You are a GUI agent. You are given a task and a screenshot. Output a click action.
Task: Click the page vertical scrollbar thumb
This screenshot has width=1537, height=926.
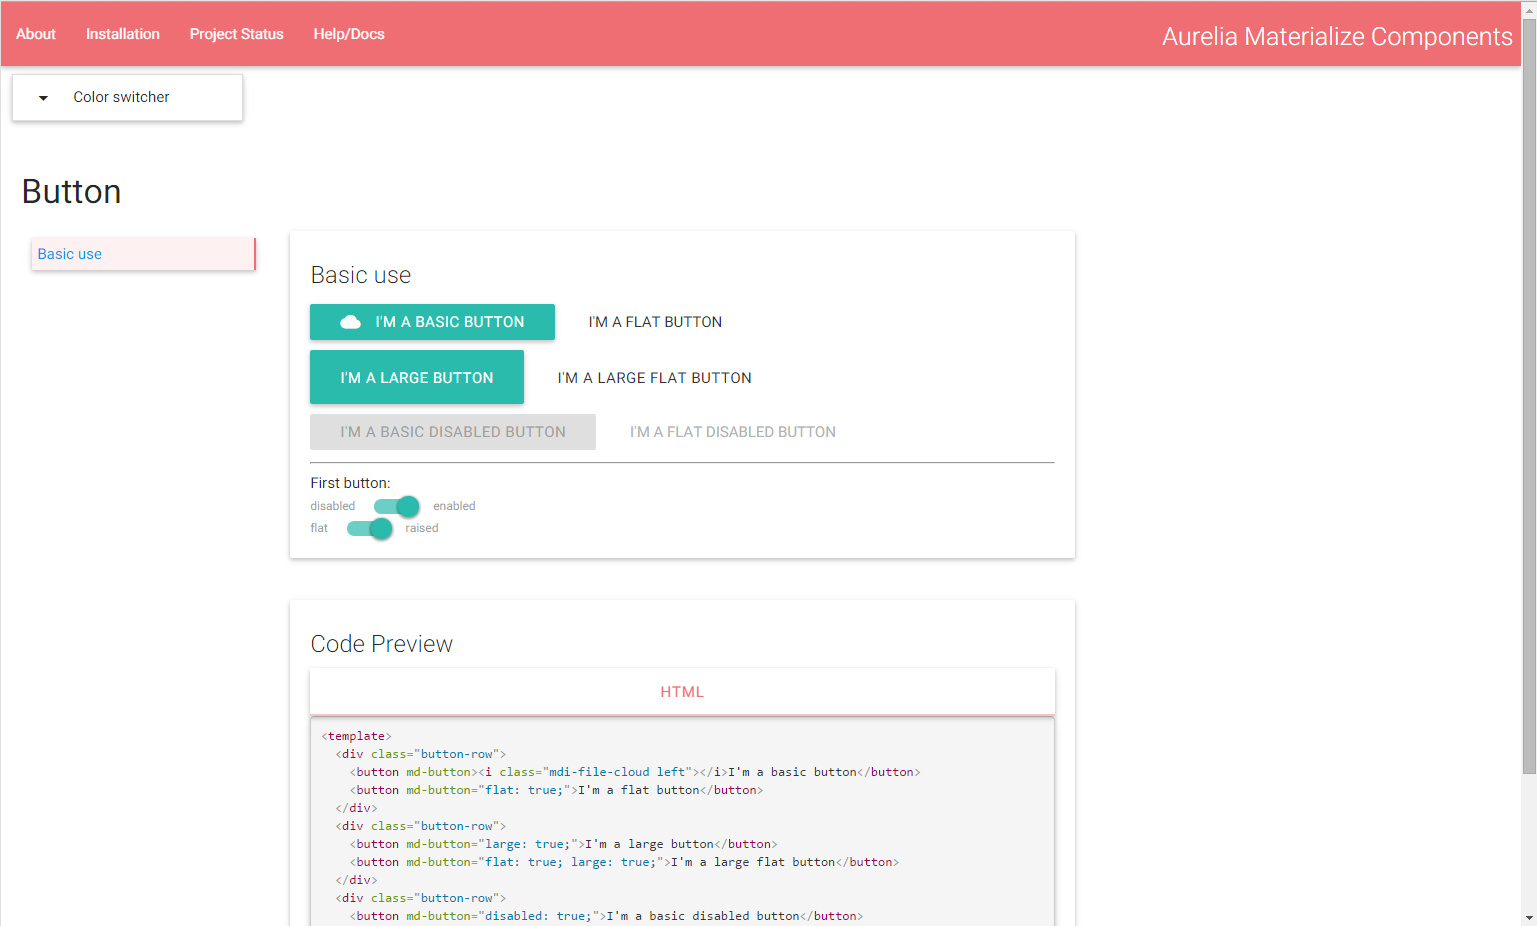[1529, 400]
